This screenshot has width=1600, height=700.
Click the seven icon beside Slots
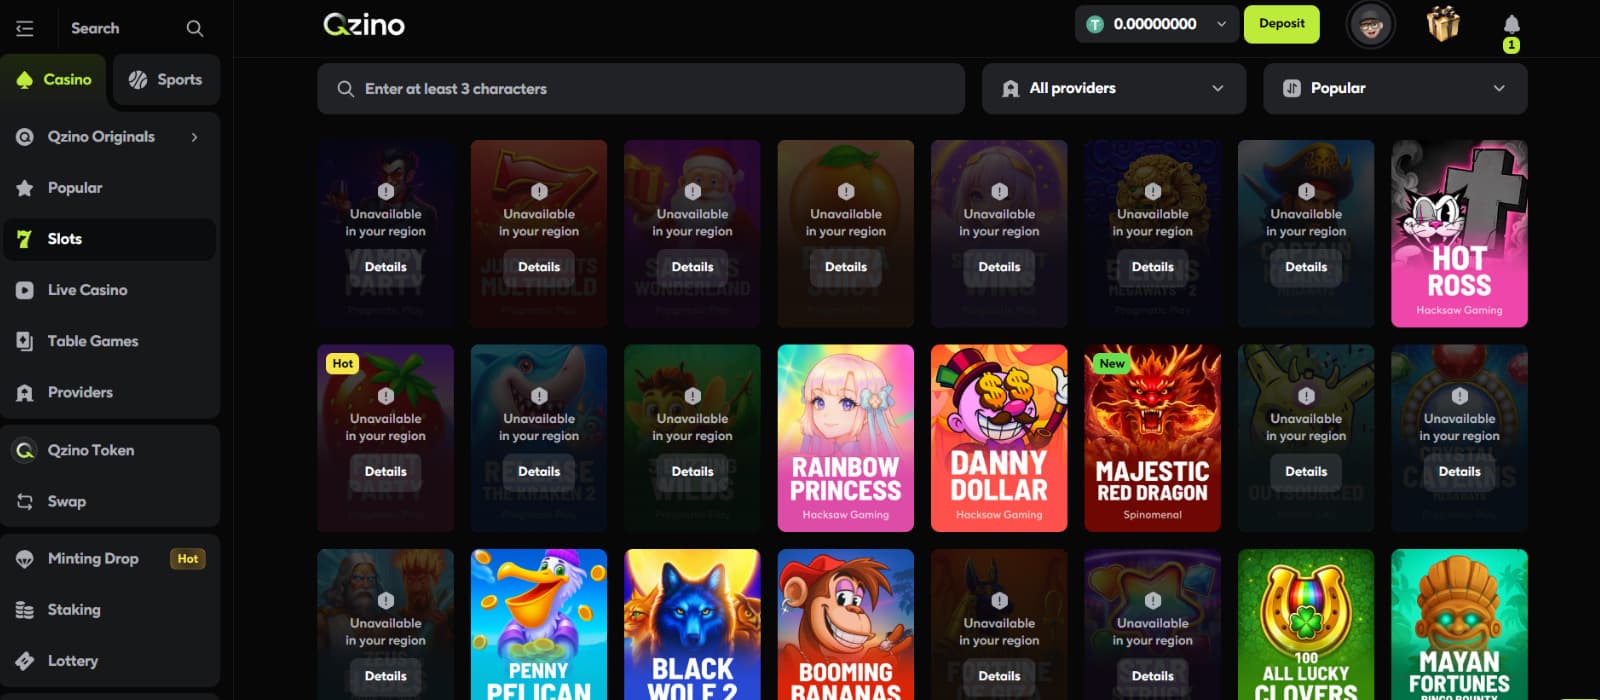[x=25, y=239]
